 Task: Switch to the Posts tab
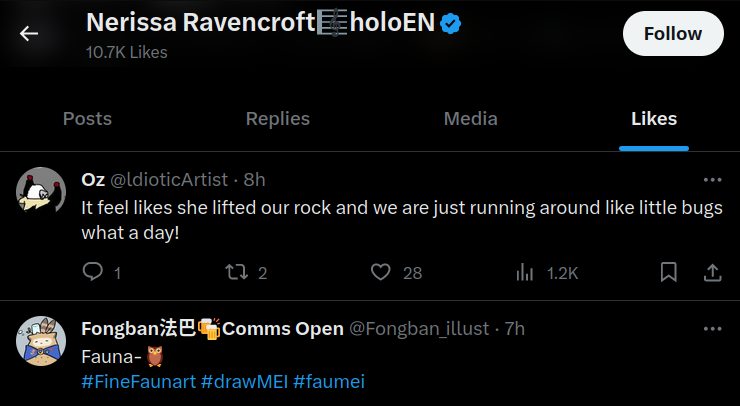tap(87, 119)
